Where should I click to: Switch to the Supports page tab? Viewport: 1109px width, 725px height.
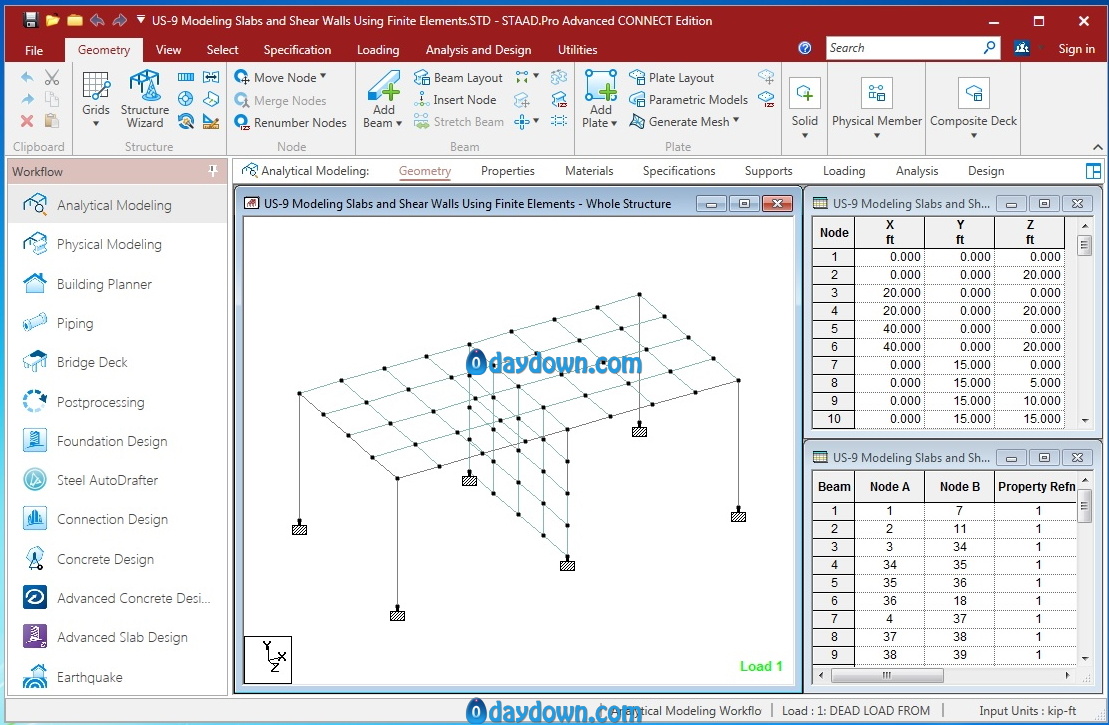[768, 170]
